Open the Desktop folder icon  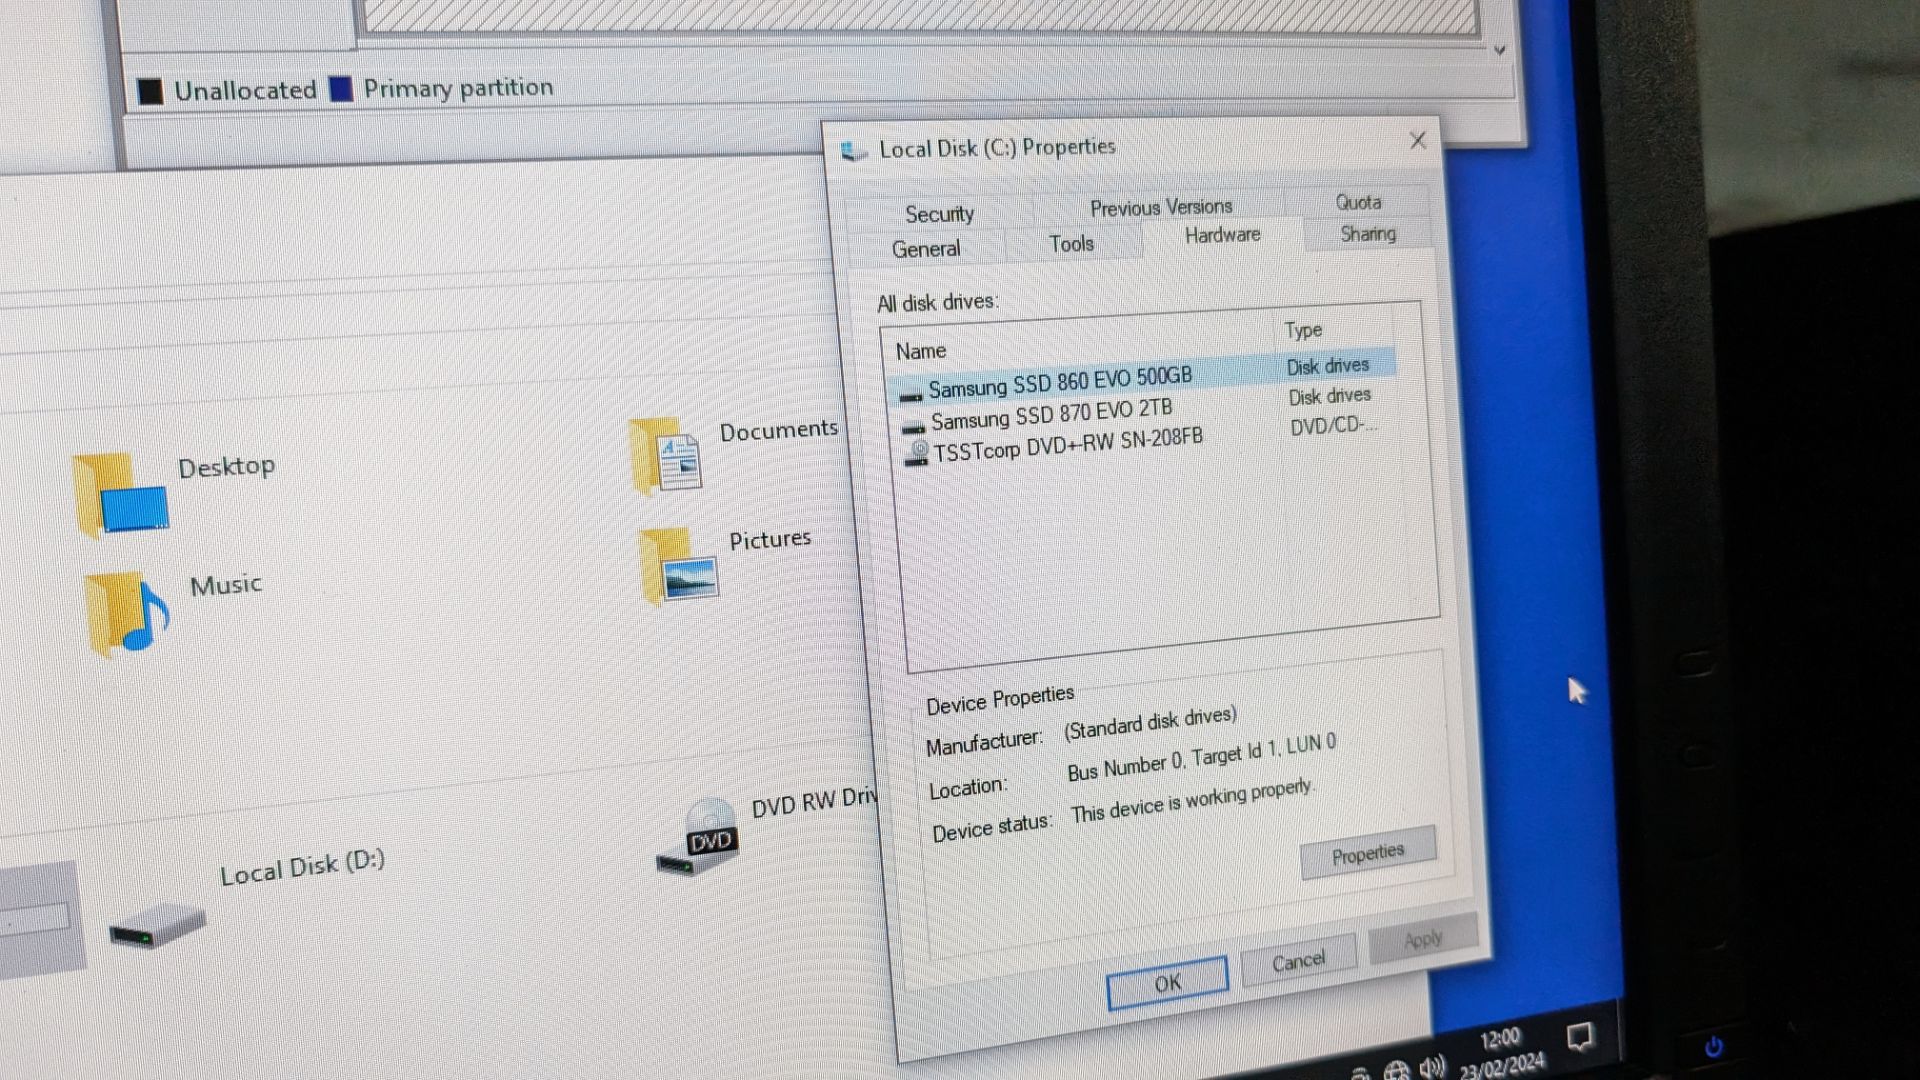pos(120,494)
